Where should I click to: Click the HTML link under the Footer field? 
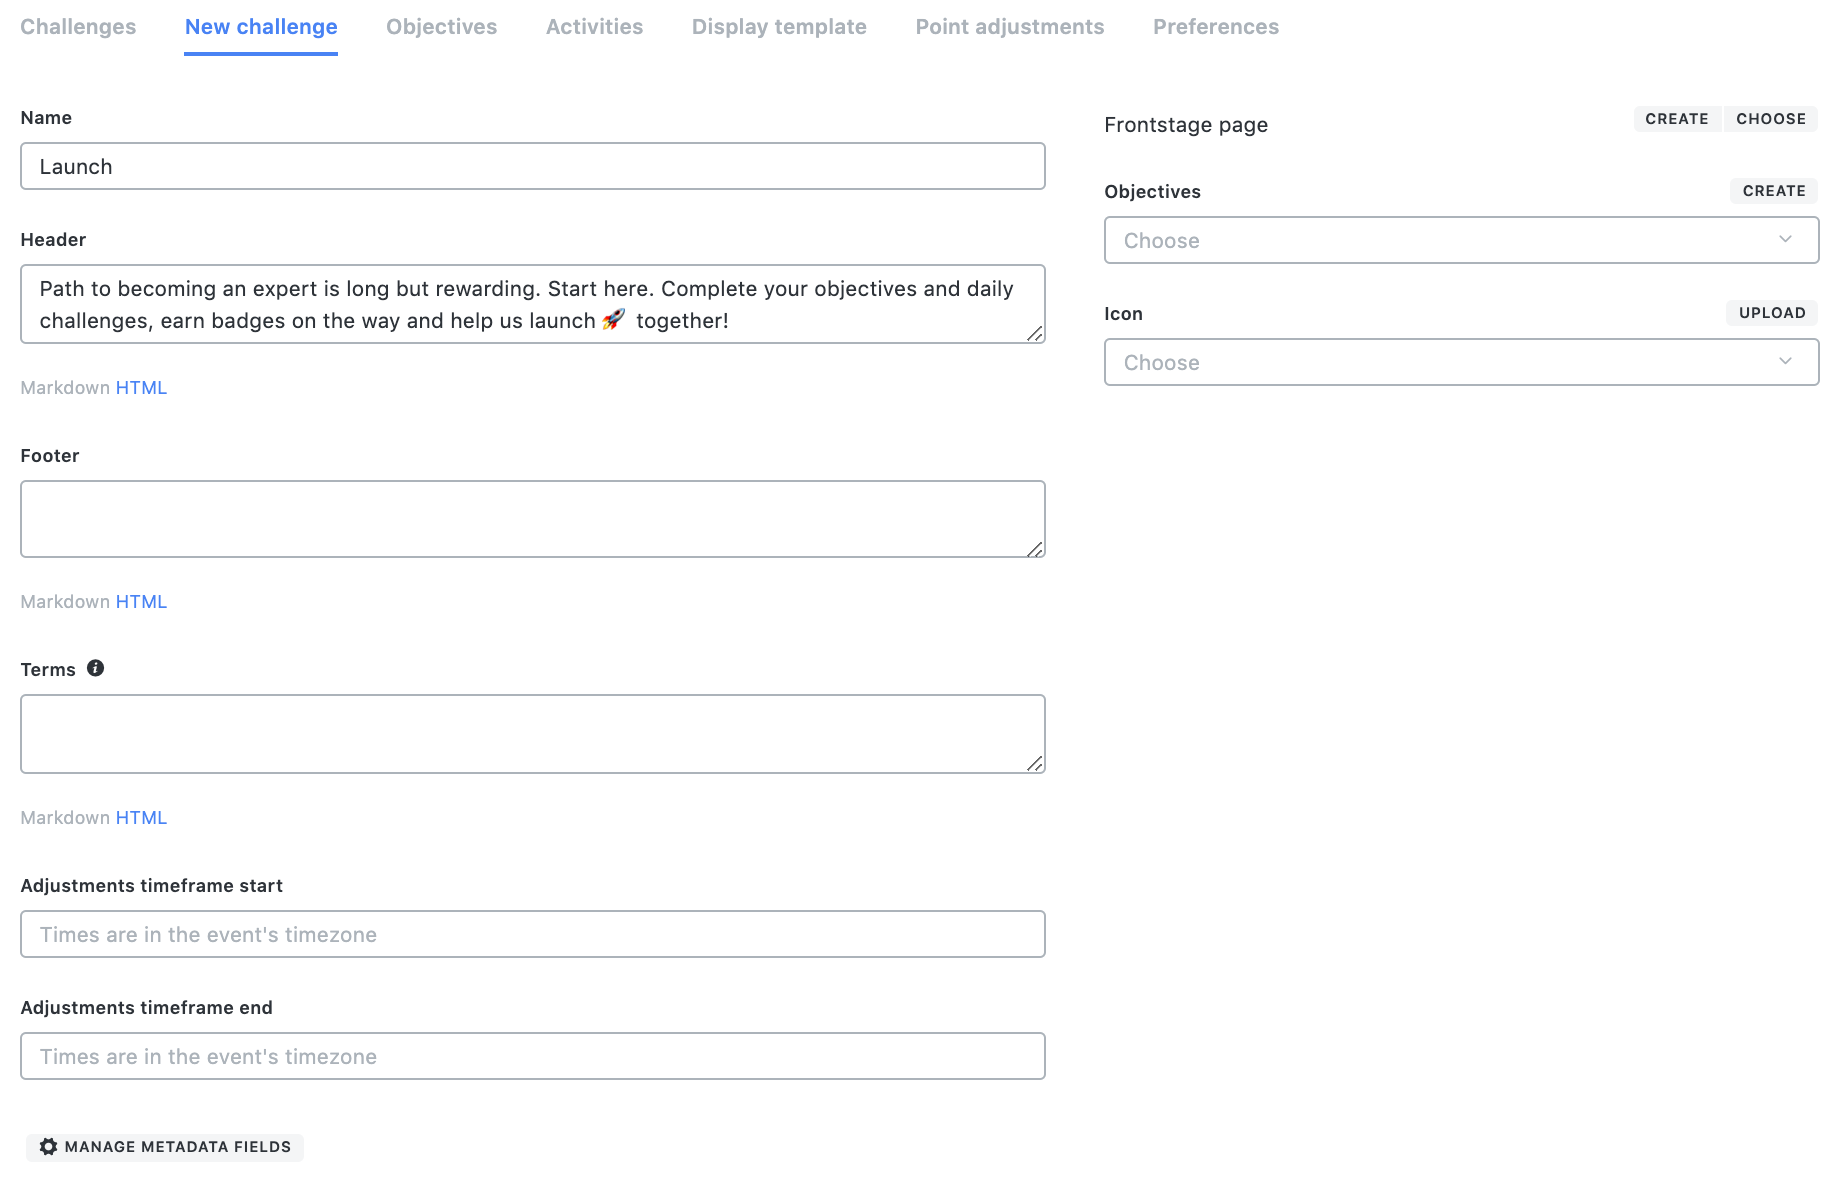141,601
